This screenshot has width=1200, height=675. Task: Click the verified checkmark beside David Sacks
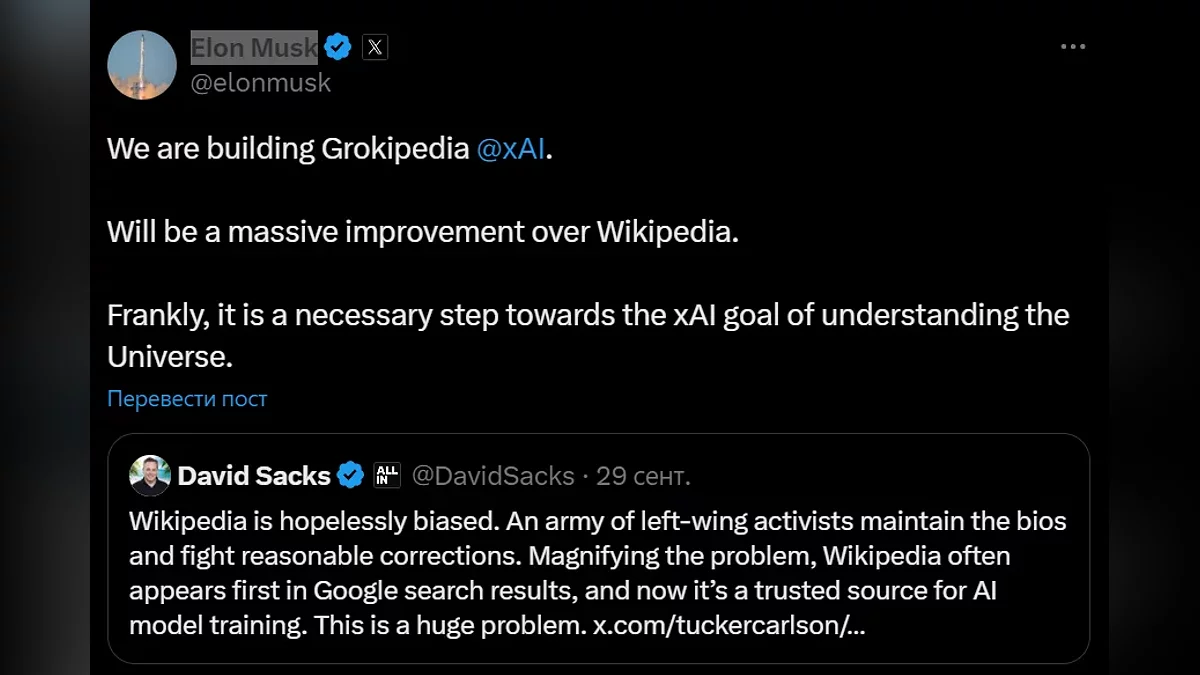pos(350,476)
